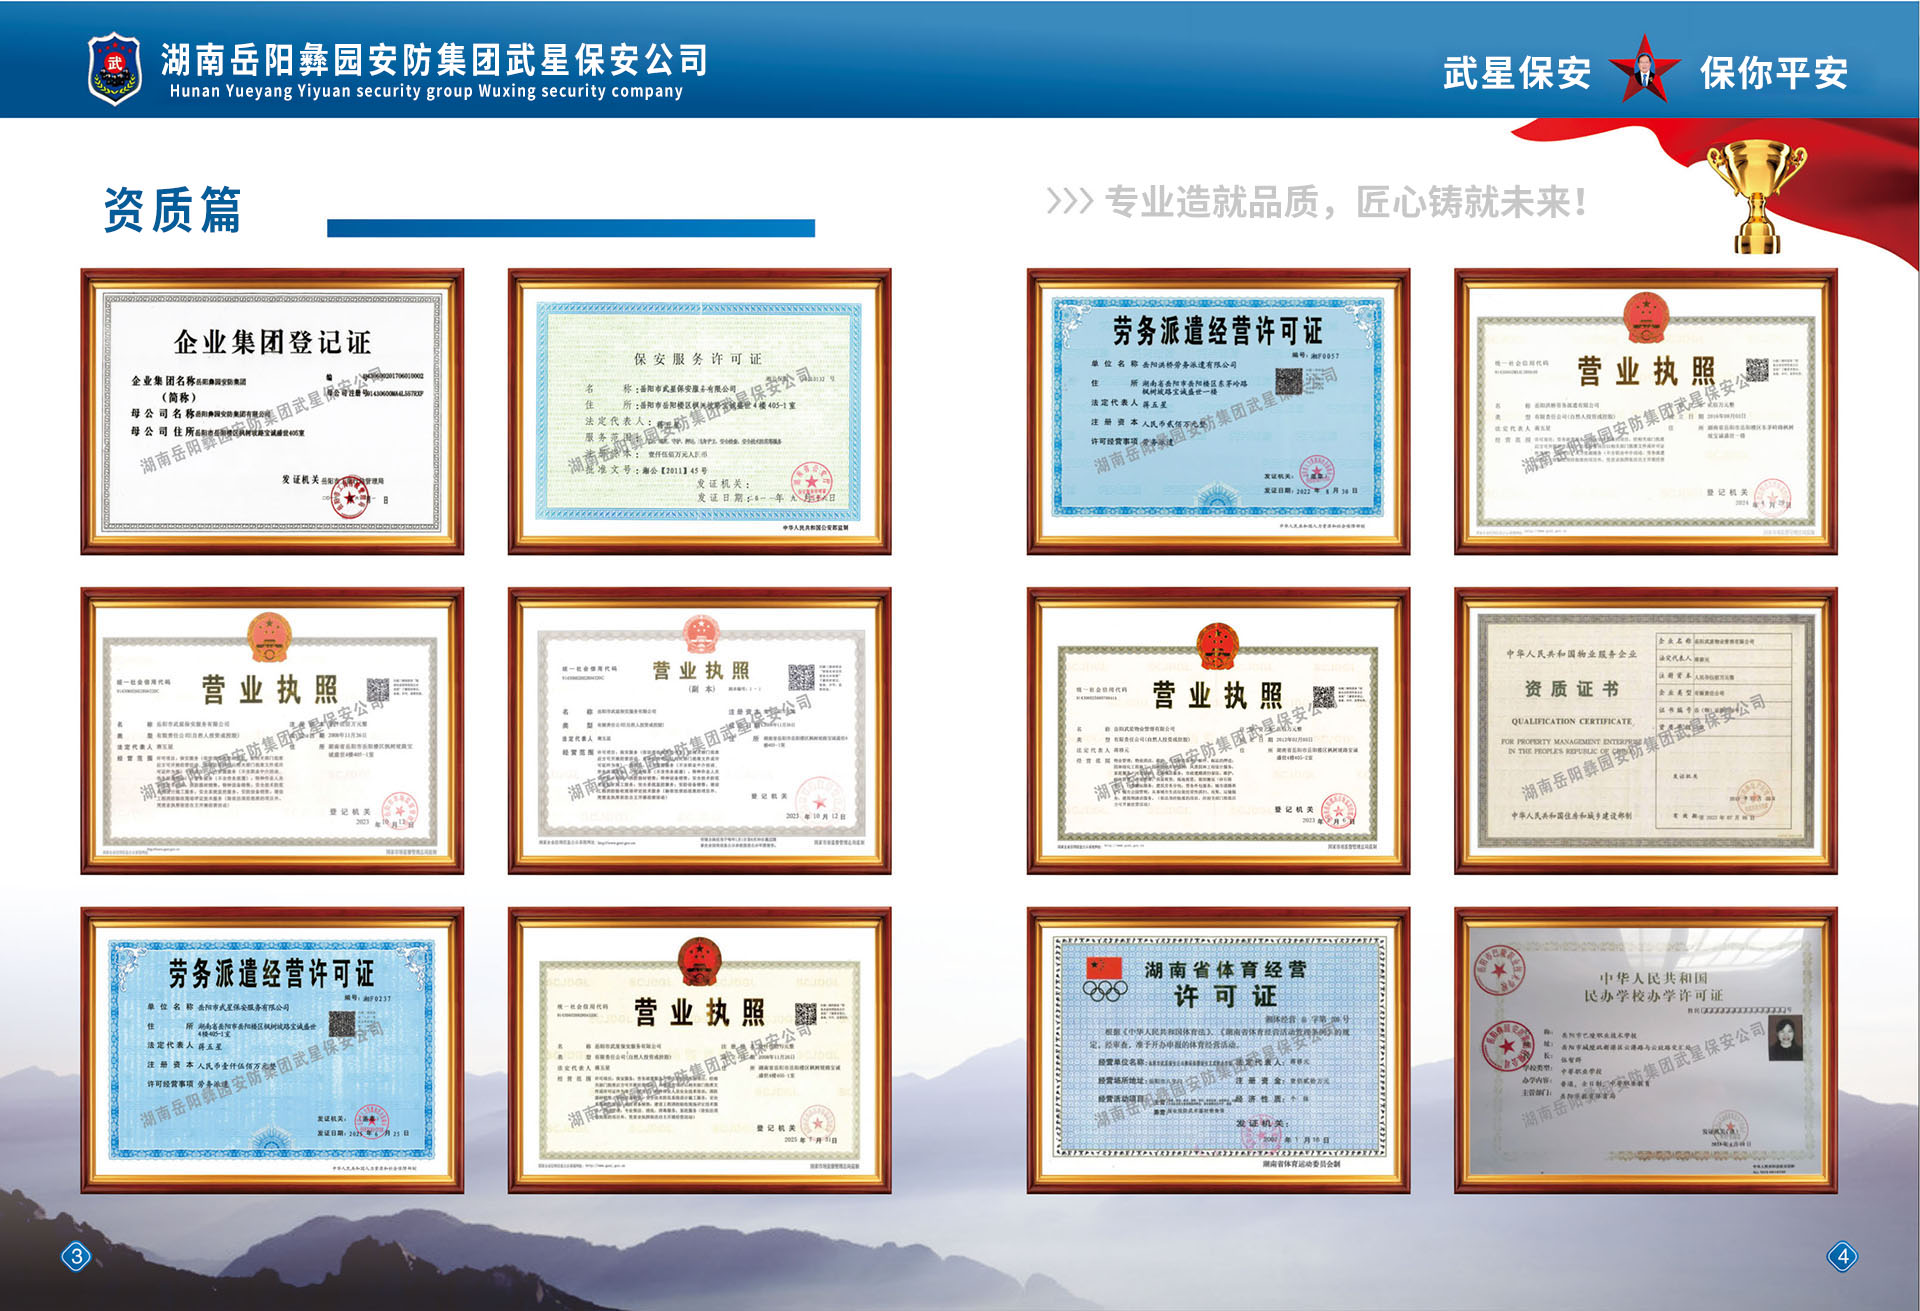Click the blue bar beside 资质篇
The image size is (1920, 1311).
point(570,228)
